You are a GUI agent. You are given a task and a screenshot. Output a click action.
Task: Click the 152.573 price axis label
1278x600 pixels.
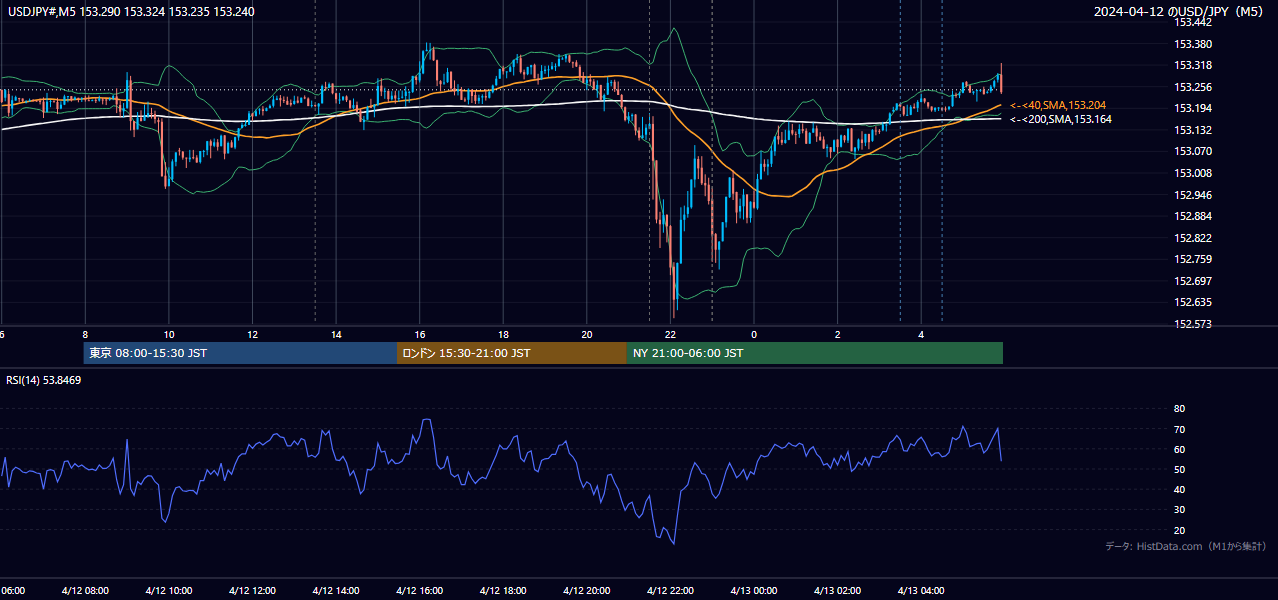click(x=1192, y=324)
